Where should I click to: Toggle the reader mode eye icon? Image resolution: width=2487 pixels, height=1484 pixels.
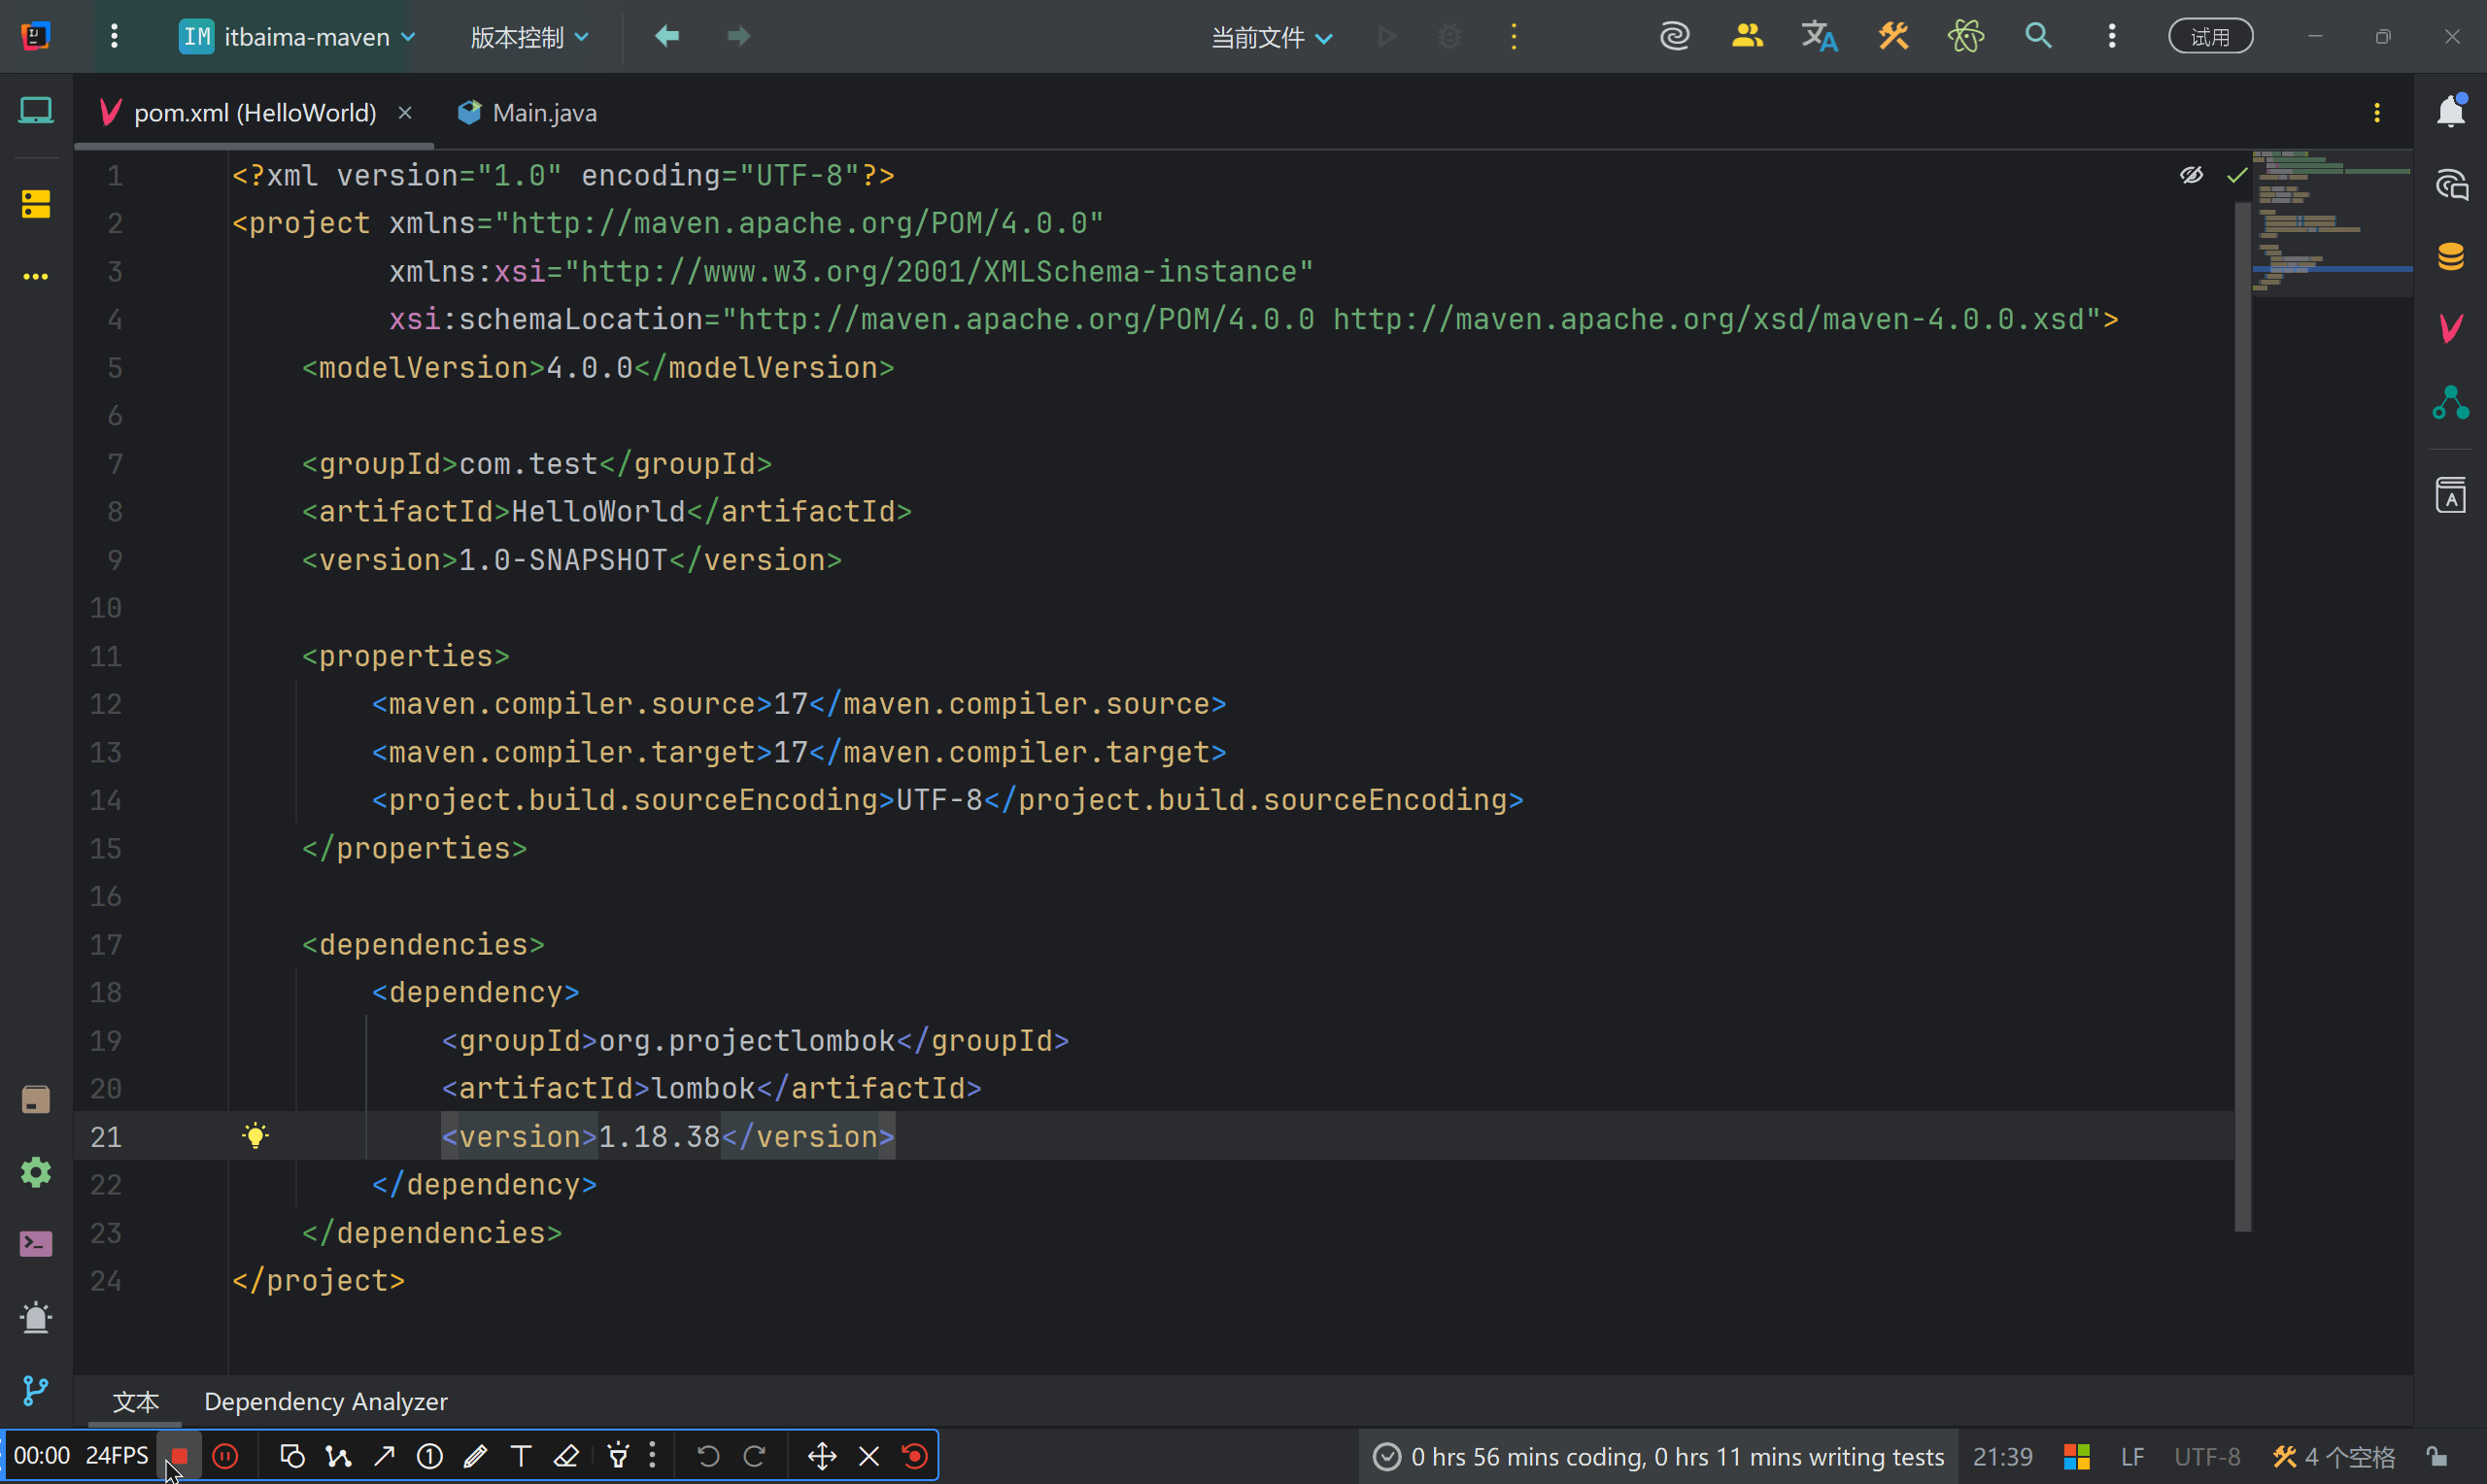click(x=2191, y=175)
